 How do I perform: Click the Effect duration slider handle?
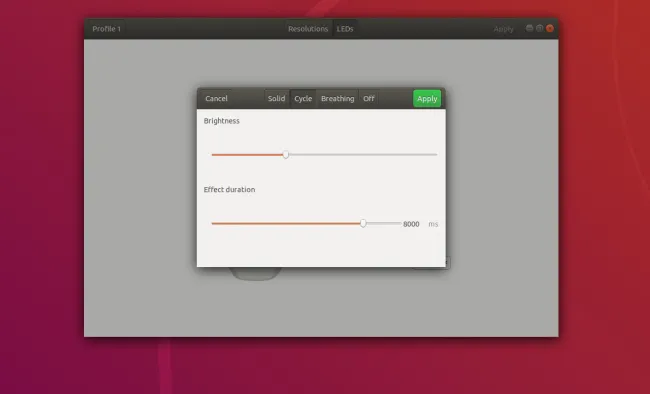tap(363, 224)
